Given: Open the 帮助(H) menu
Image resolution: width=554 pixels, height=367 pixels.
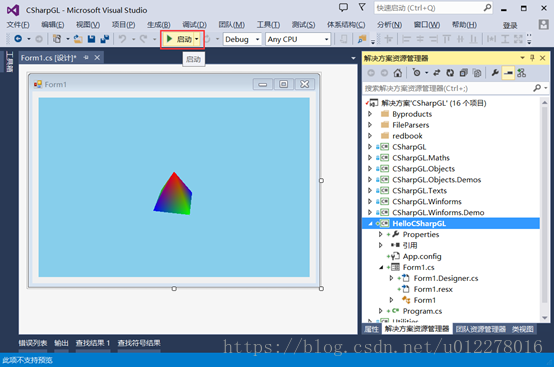Looking at the screenshot, I should pos(464,25).
